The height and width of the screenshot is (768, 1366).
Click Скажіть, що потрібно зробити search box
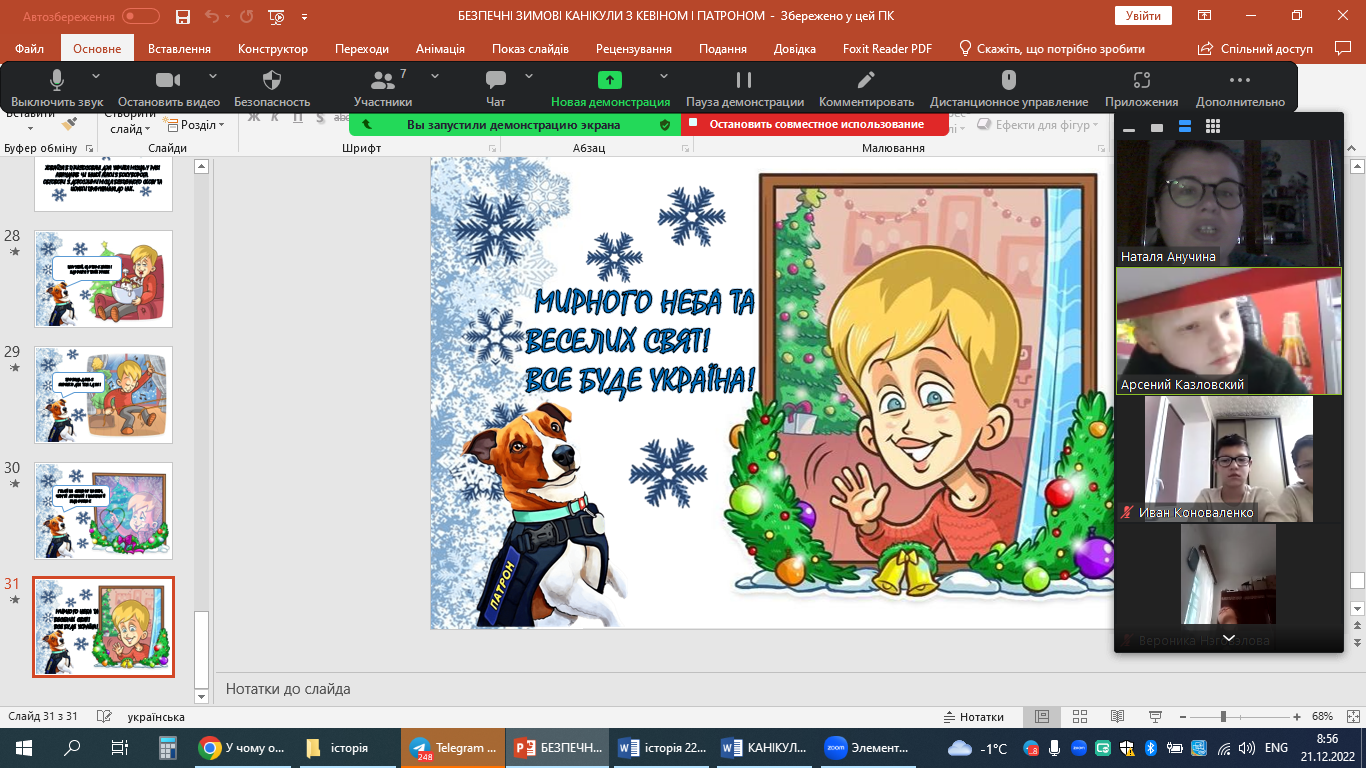(1051, 48)
